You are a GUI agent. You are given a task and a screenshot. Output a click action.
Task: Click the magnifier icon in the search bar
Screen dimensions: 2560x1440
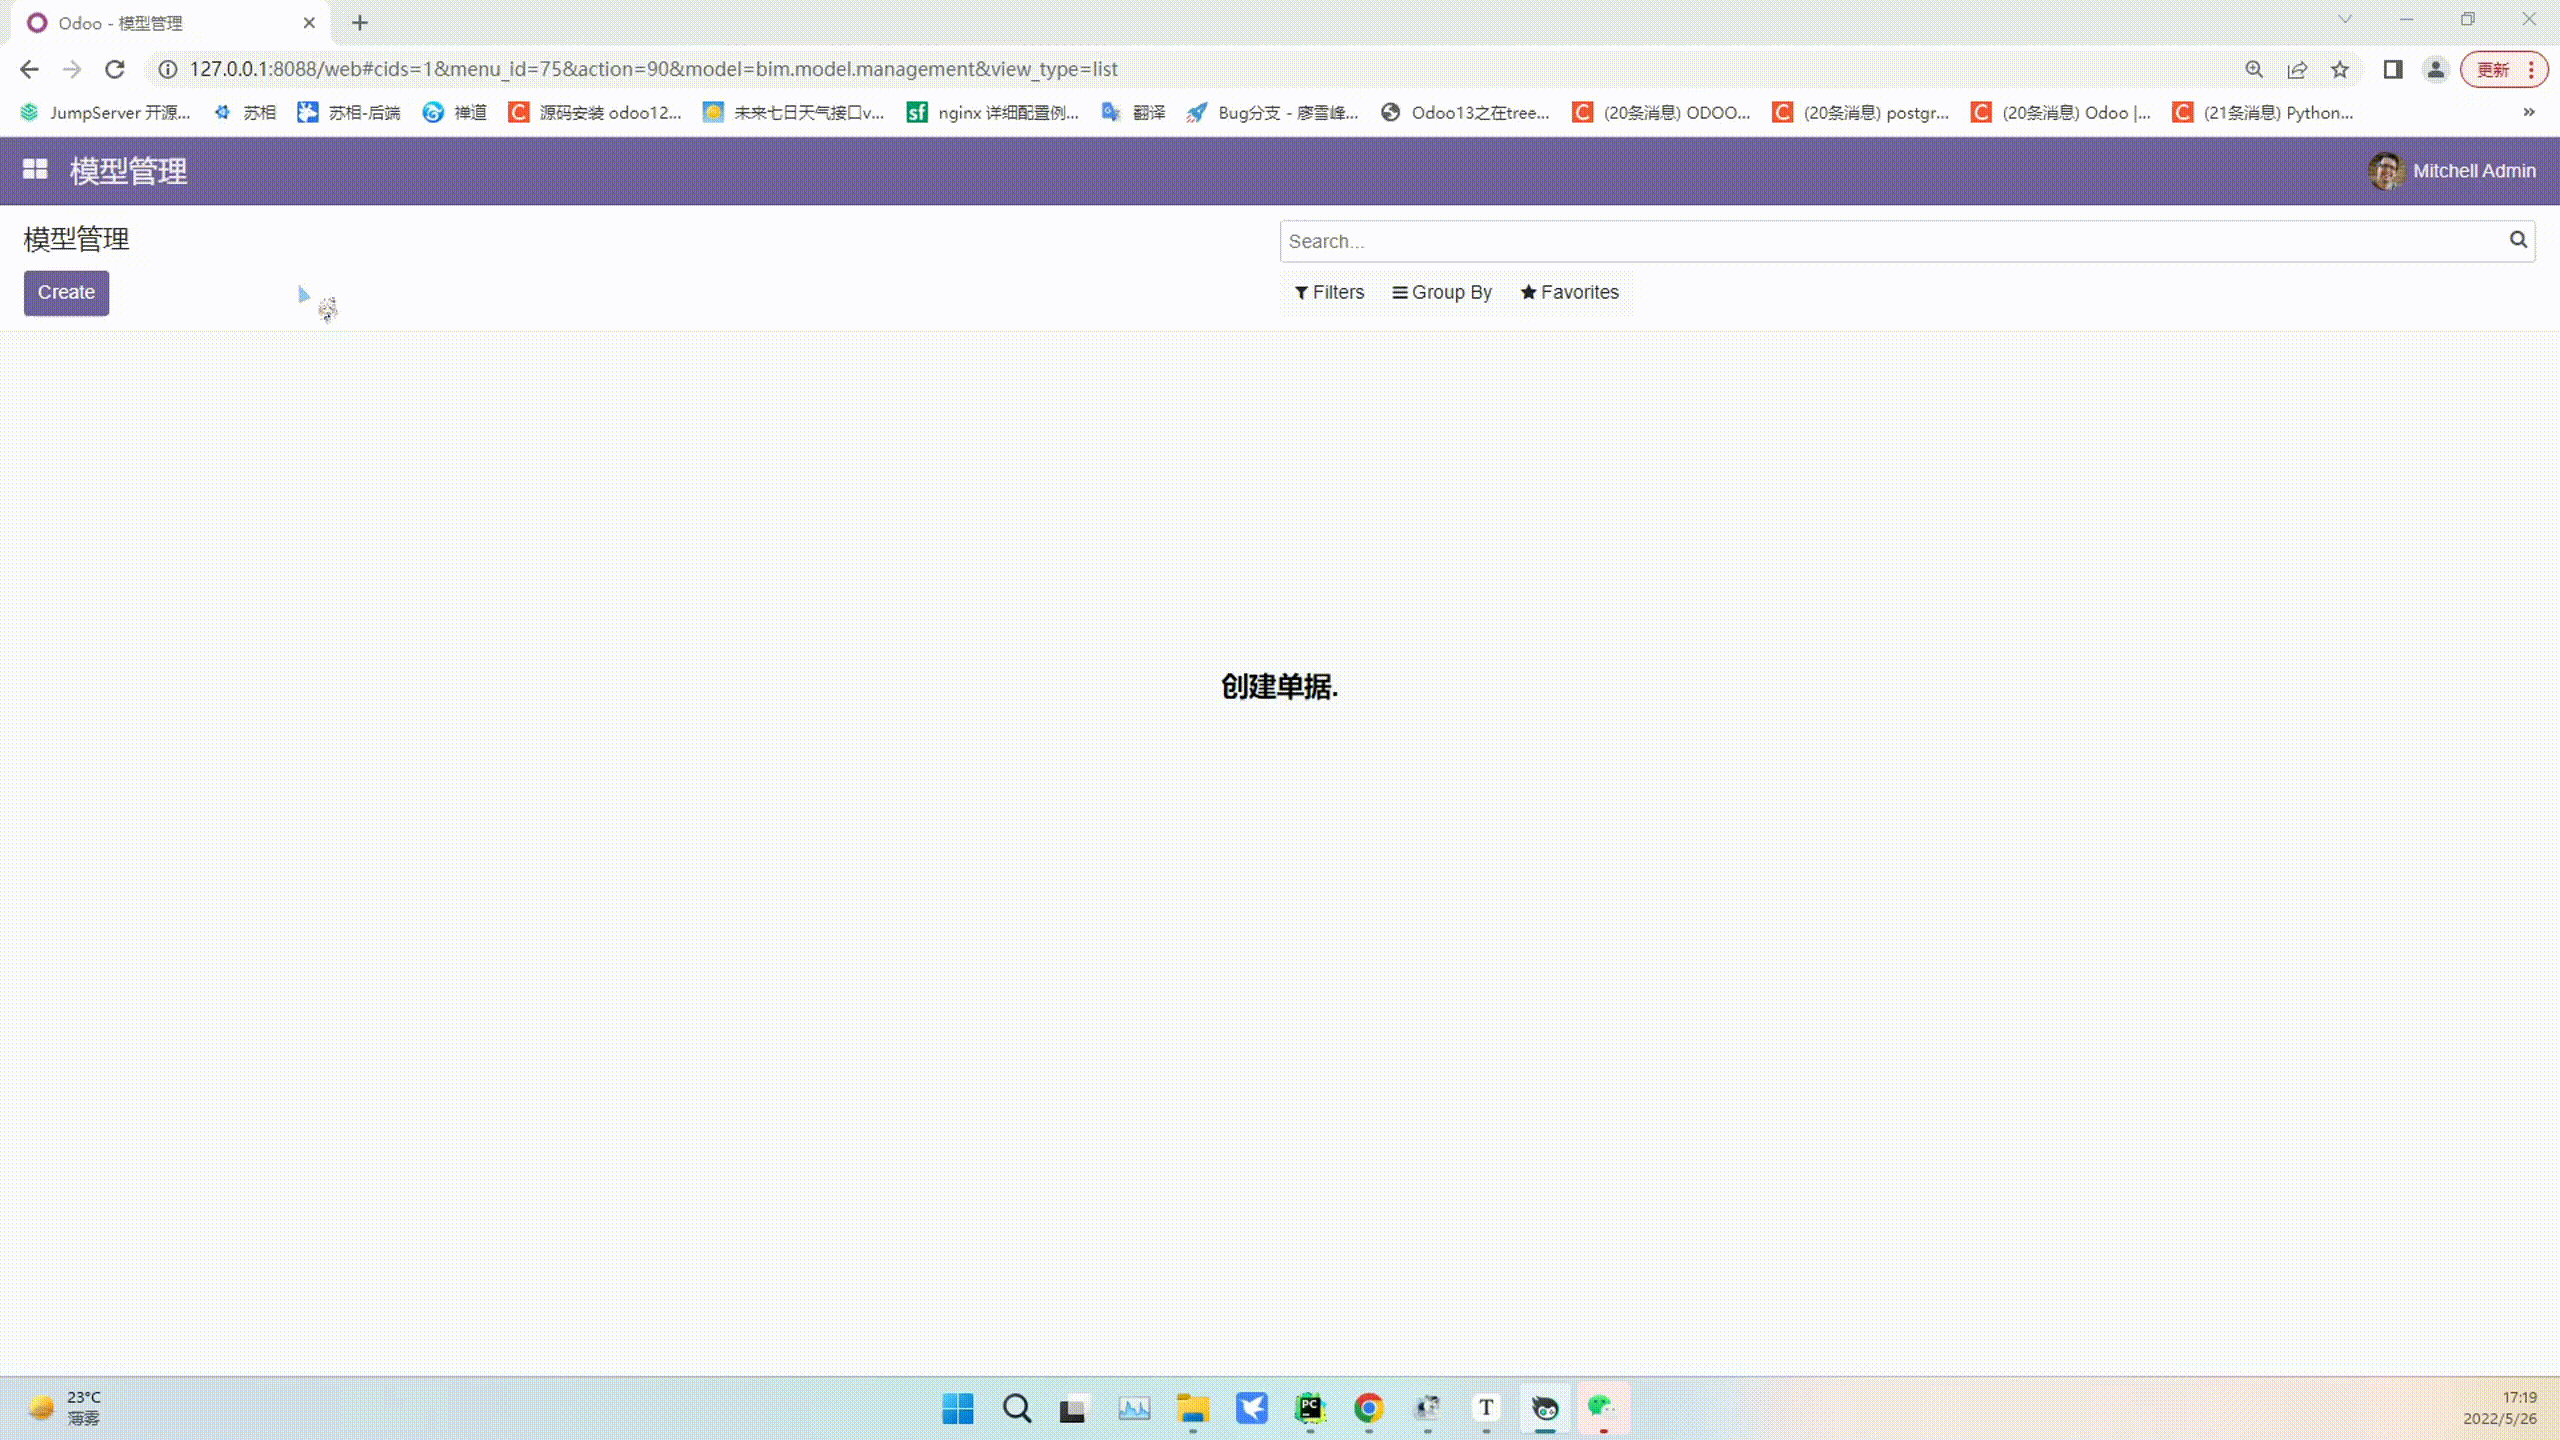2518,240
